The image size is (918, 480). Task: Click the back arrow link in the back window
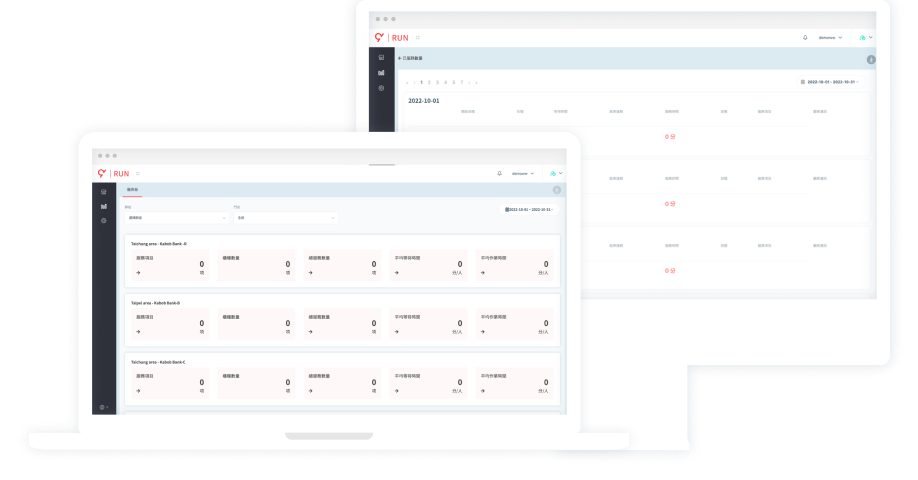(x=400, y=59)
